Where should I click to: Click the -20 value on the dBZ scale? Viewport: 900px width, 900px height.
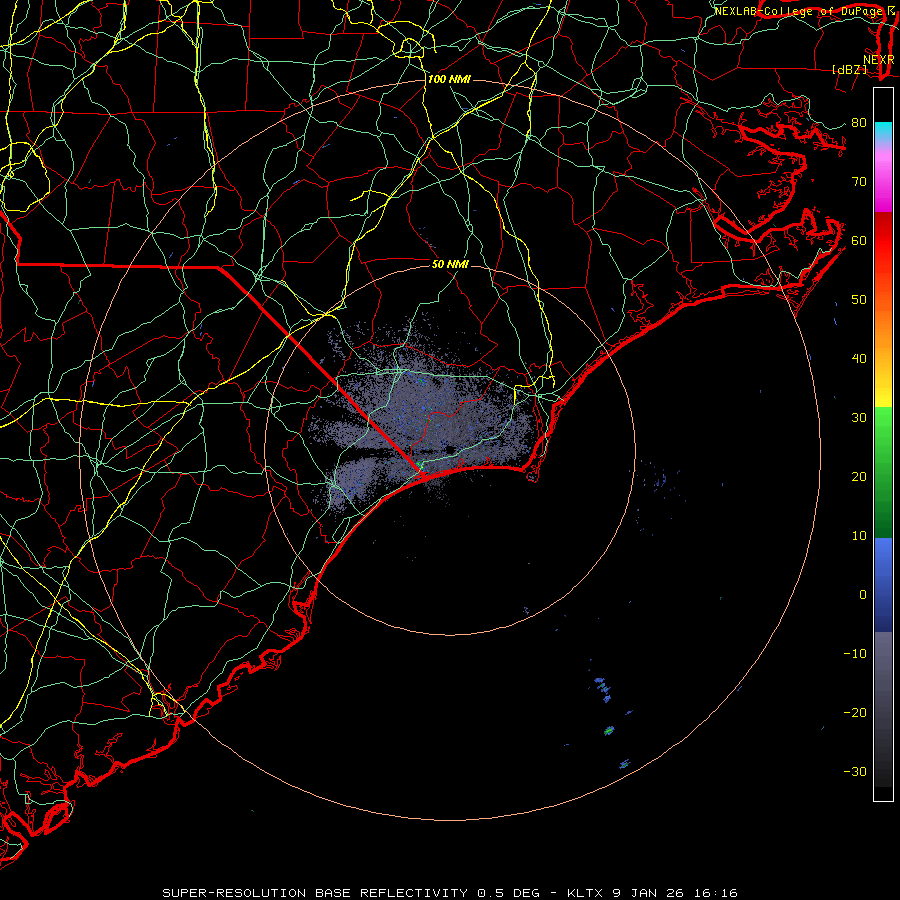pyautogui.click(x=855, y=712)
